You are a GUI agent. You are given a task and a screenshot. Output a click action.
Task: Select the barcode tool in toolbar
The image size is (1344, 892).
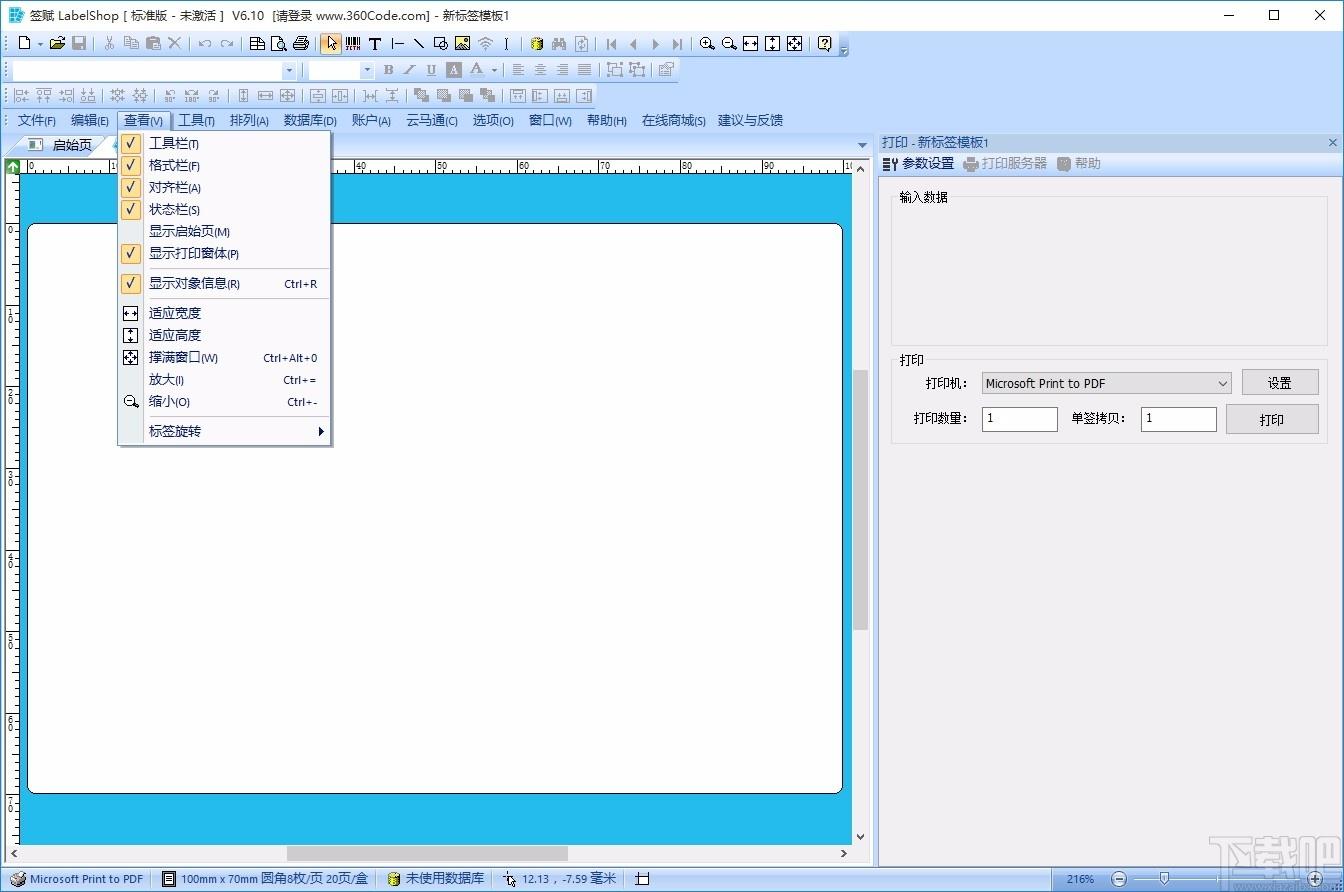pos(353,44)
